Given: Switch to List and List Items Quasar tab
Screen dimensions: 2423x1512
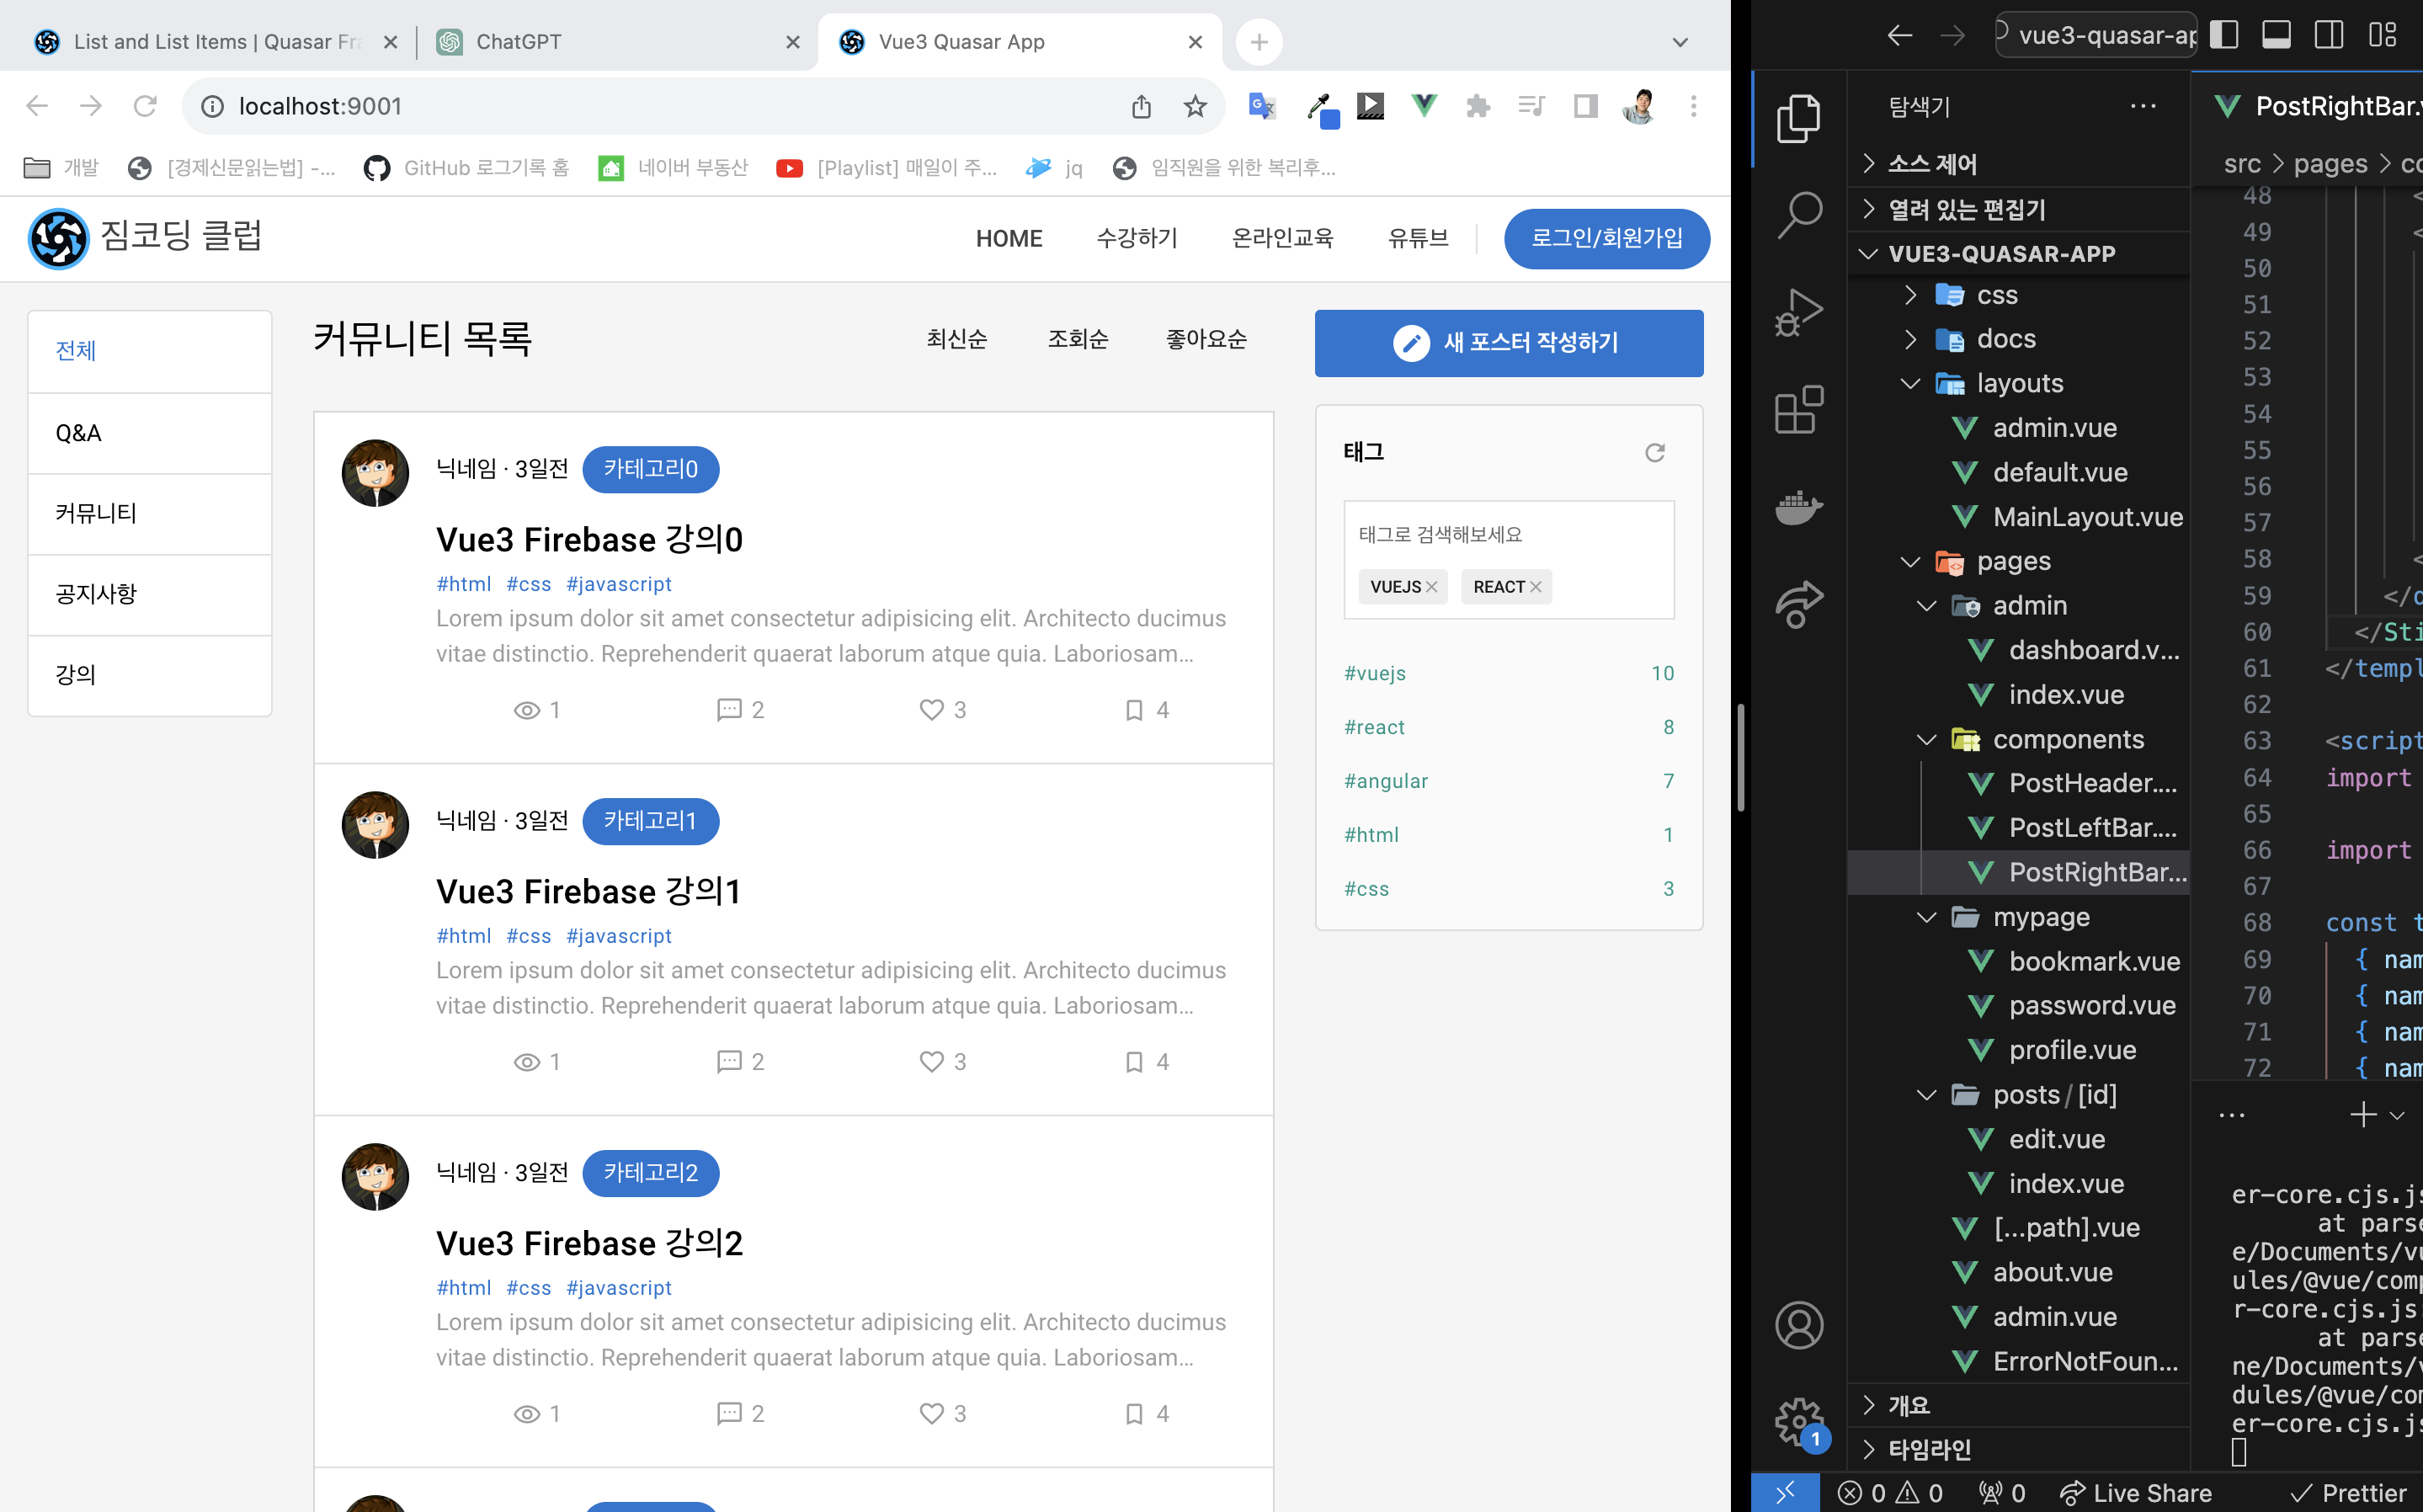Looking at the screenshot, I should pyautogui.click(x=215, y=42).
